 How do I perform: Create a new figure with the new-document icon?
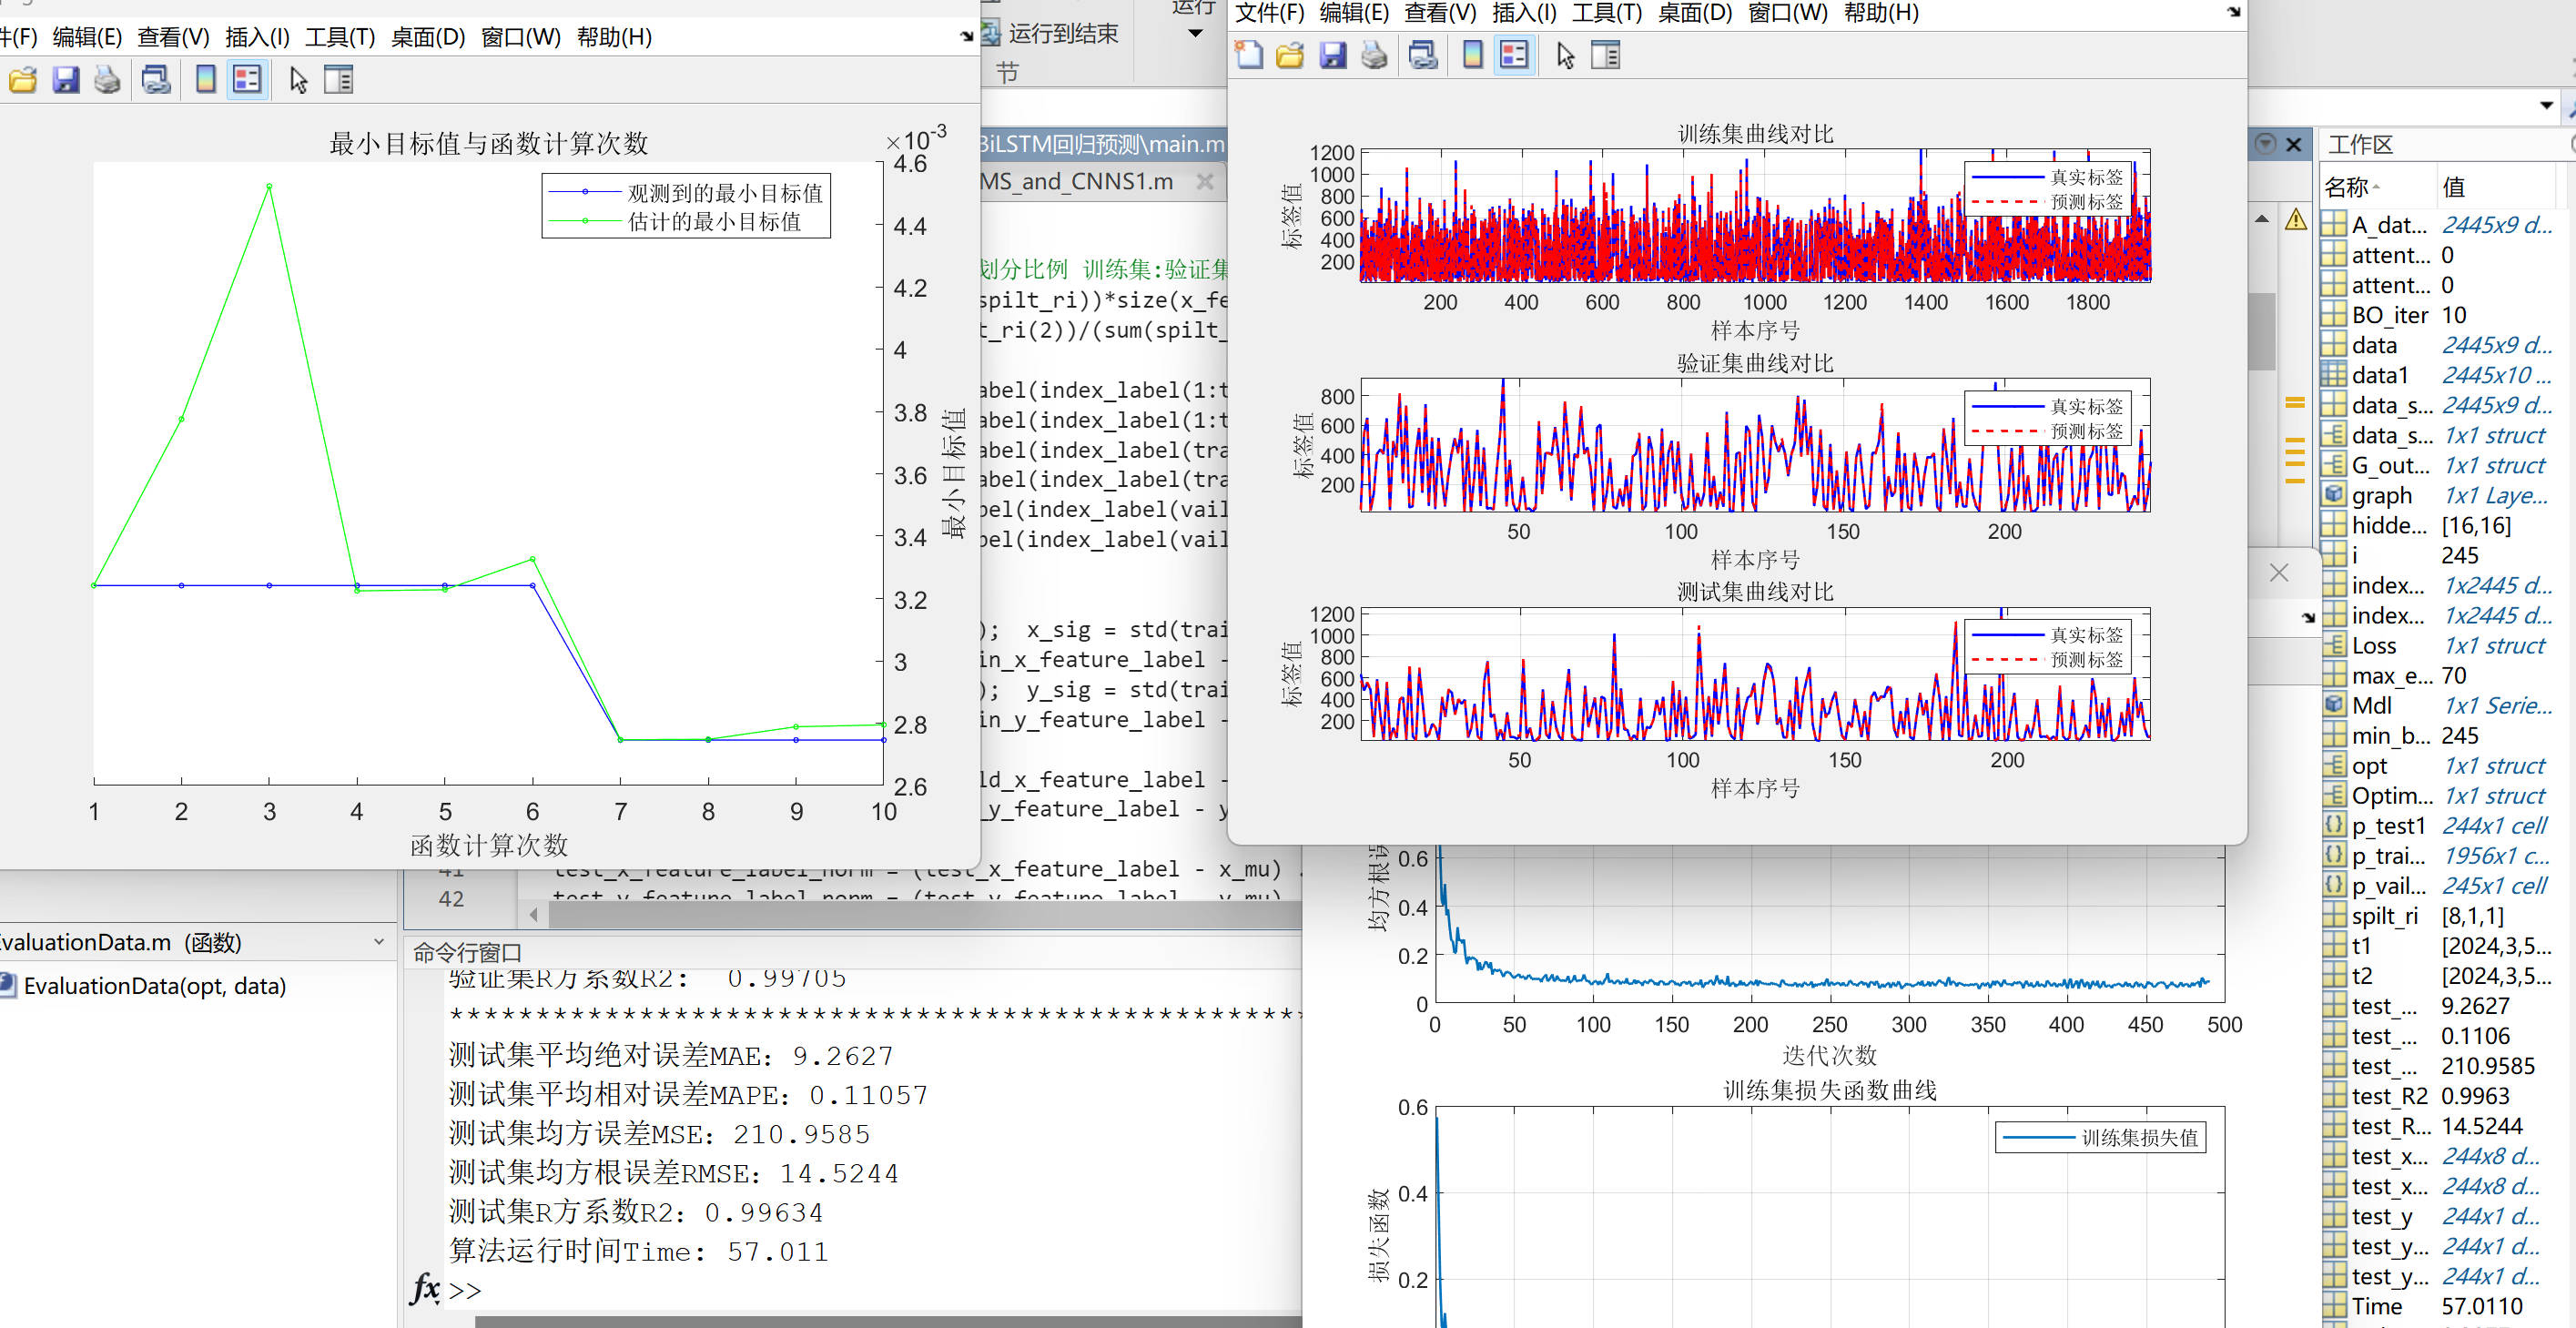[1248, 55]
